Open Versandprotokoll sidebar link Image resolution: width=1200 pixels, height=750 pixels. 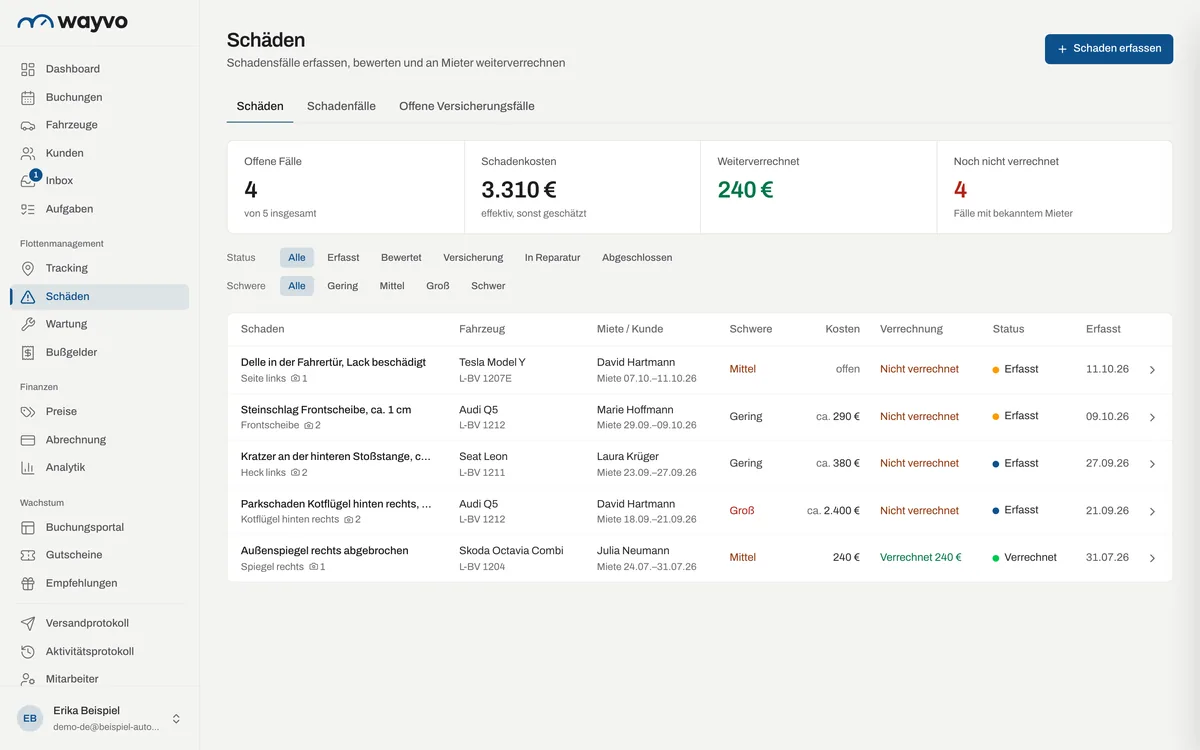pyautogui.click(x=100, y=623)
